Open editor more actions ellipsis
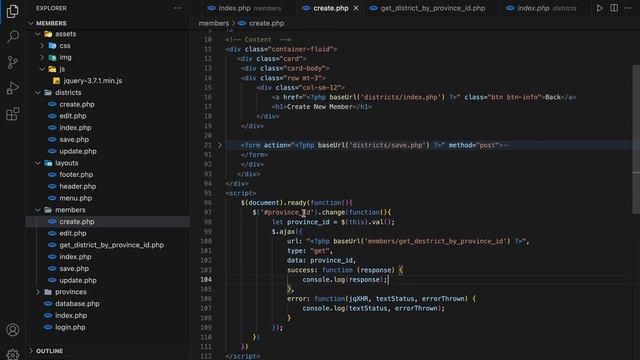This screenshot has width=640, height=360. pyautogui.click(x=628, y=8)
